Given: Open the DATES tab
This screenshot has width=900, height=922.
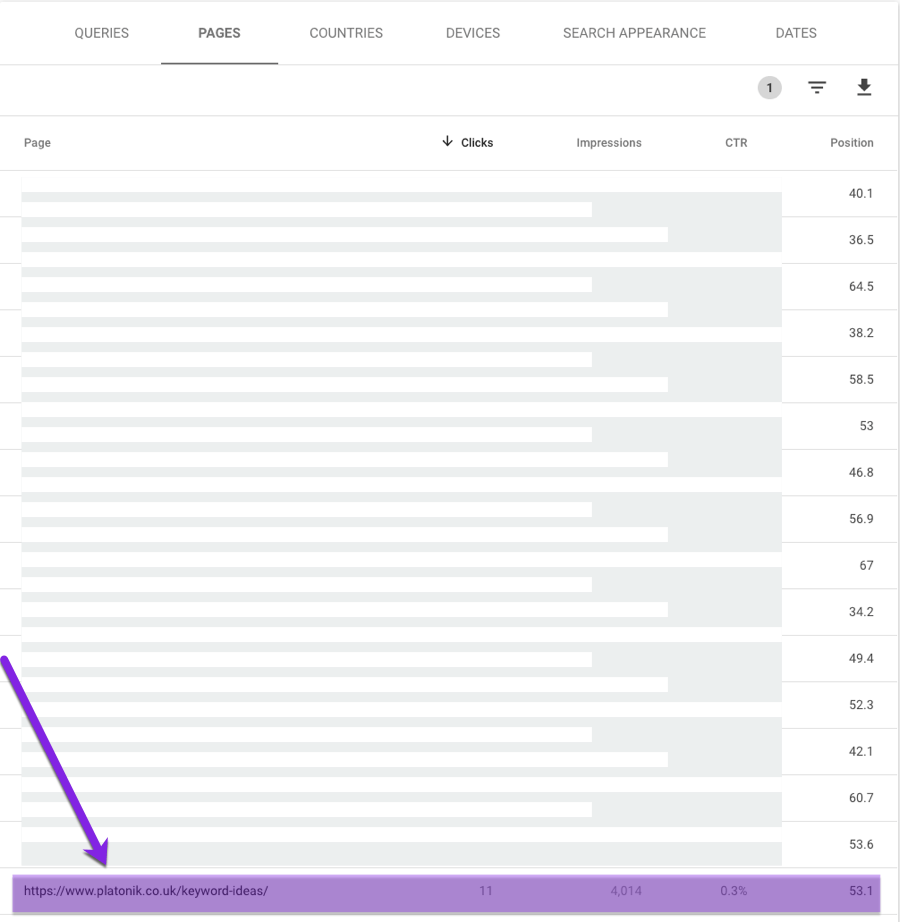Looking at the screenshot, I should coord(796,33).
